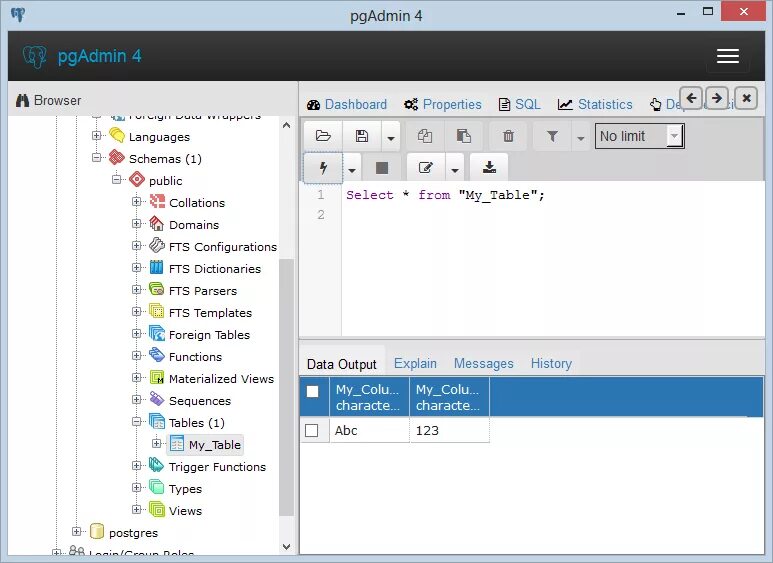Click the Stop query square icon

(x=382, y=168)
